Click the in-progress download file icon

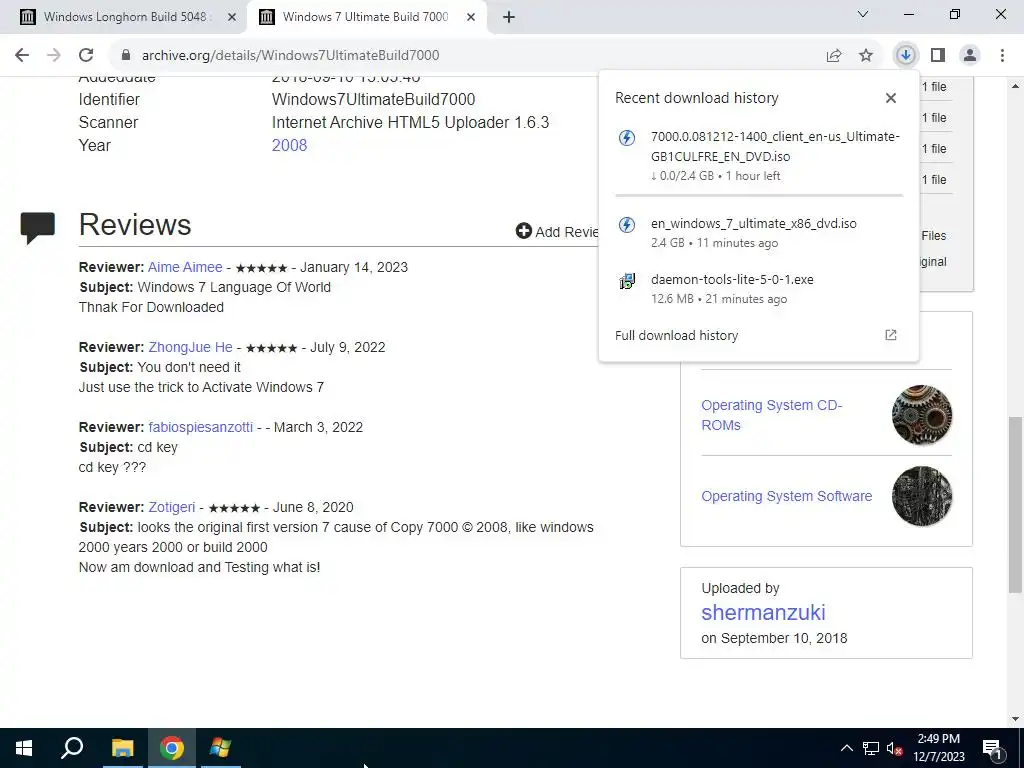tap(627, 138)
